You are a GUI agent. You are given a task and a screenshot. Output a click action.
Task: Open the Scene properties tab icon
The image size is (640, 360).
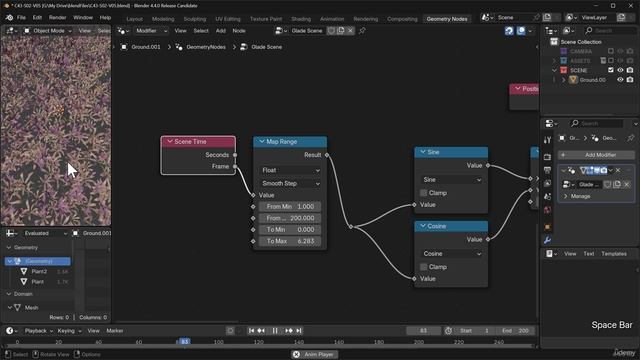click(547, 197)
